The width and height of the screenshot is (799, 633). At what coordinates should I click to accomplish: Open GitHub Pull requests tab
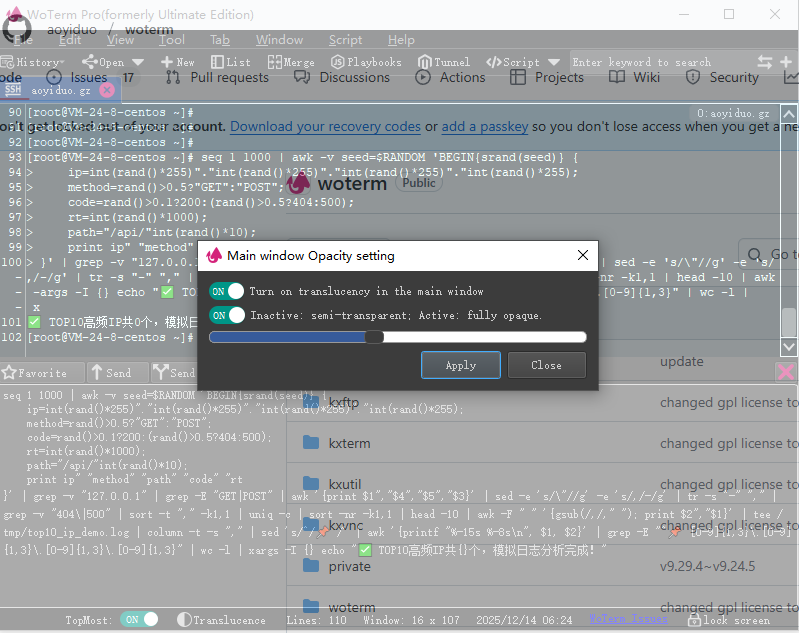[217, 77]
